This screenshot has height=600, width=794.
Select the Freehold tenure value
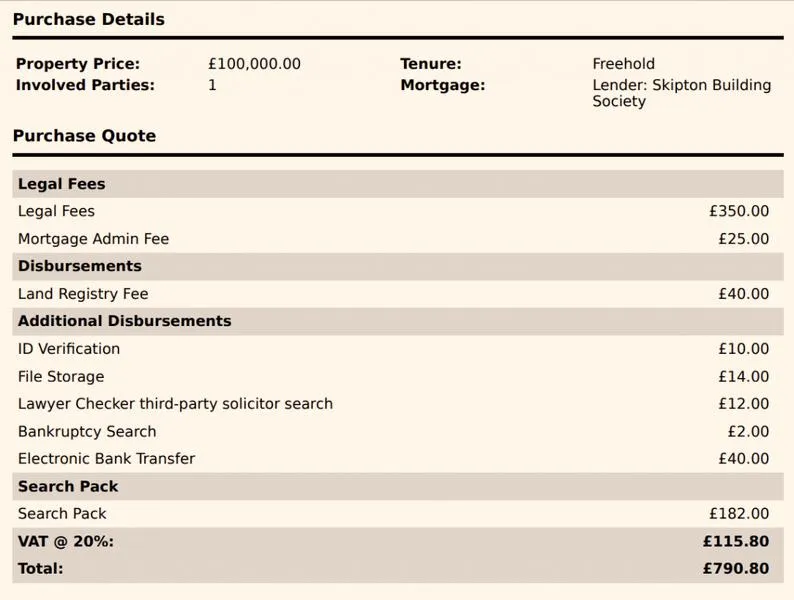(x=623, y=64)
